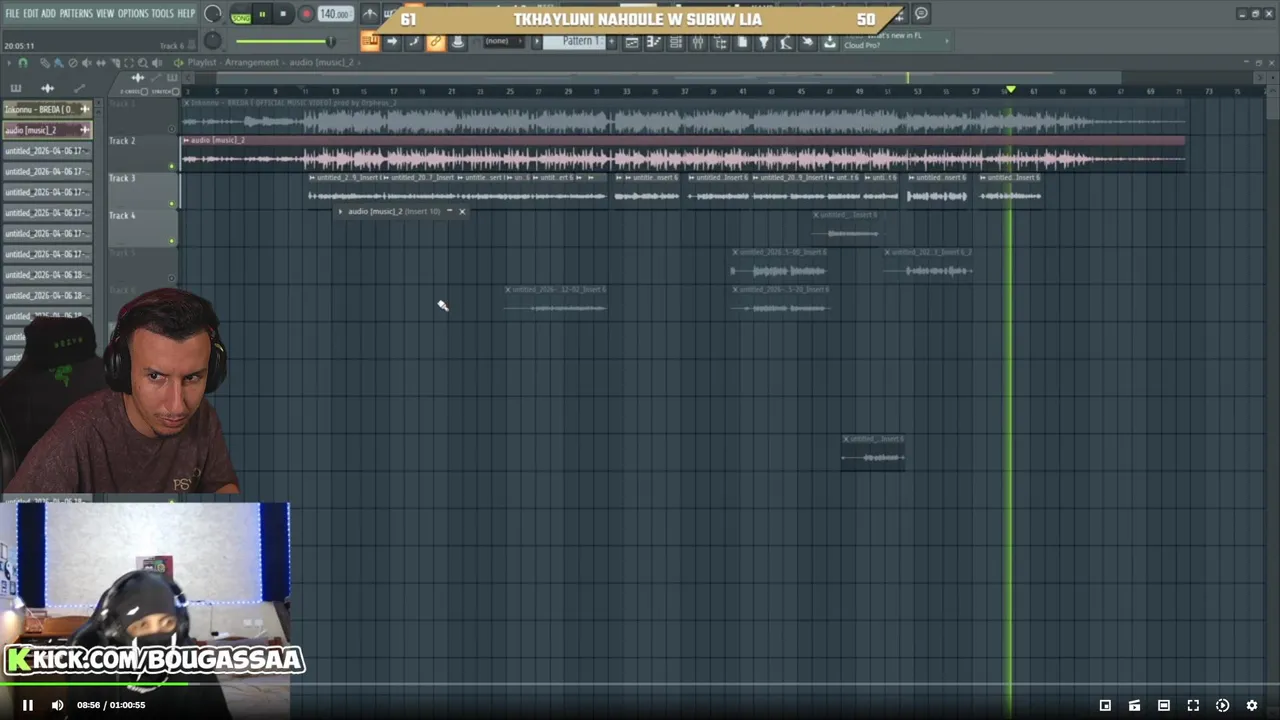Mute the video player volume

tap(57, 705)
